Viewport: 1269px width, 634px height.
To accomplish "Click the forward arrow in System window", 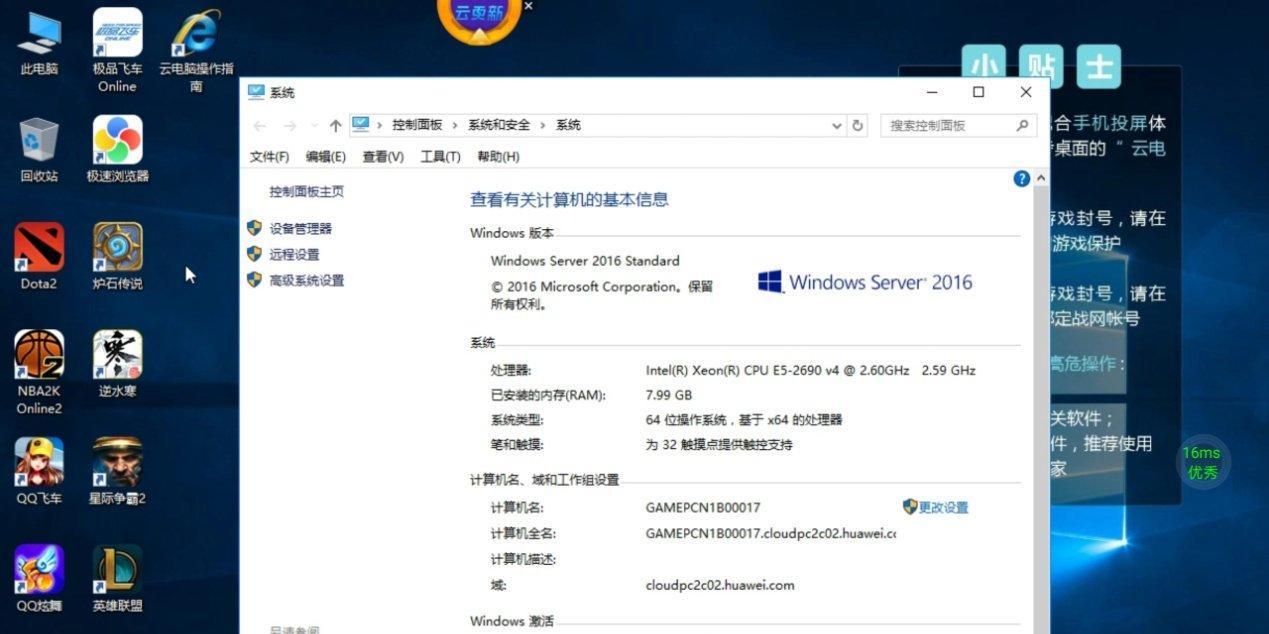I will (x=290, y=126).
